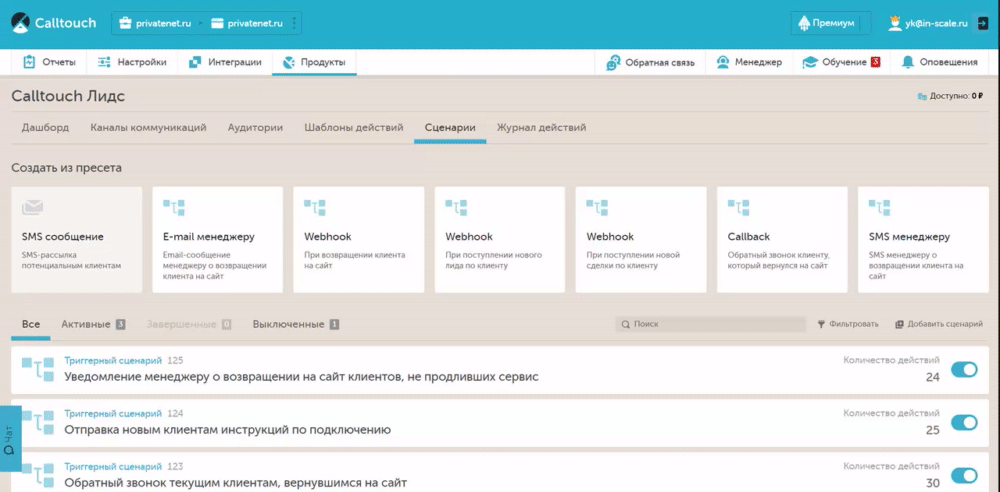Click the trigger icon of scenario 125
Viewport: 1000px width, 492px height.
38,370
